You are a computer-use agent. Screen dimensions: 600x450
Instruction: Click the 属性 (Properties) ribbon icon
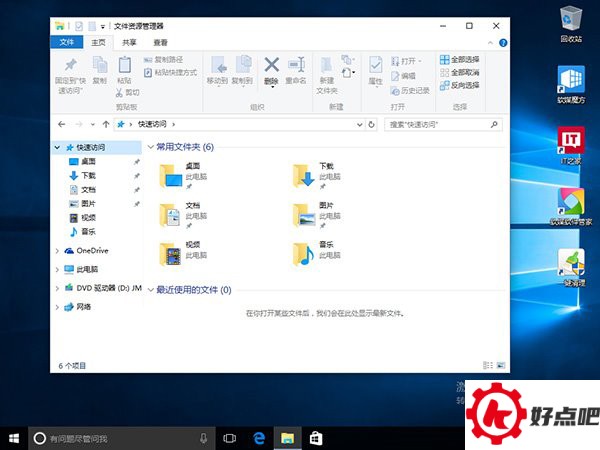pos(376,66)
